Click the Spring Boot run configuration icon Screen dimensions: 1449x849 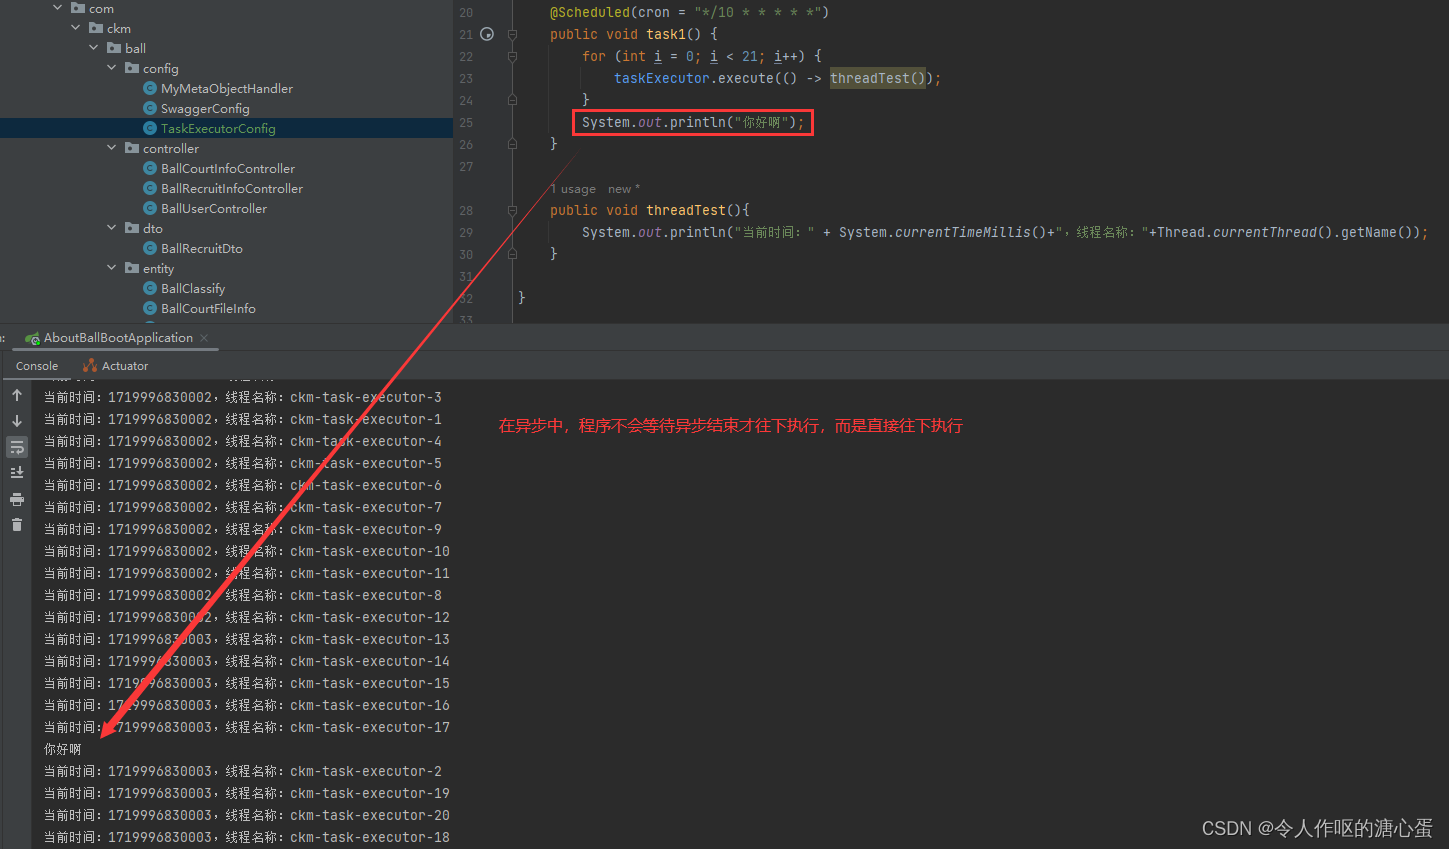(x=32, y=338)
